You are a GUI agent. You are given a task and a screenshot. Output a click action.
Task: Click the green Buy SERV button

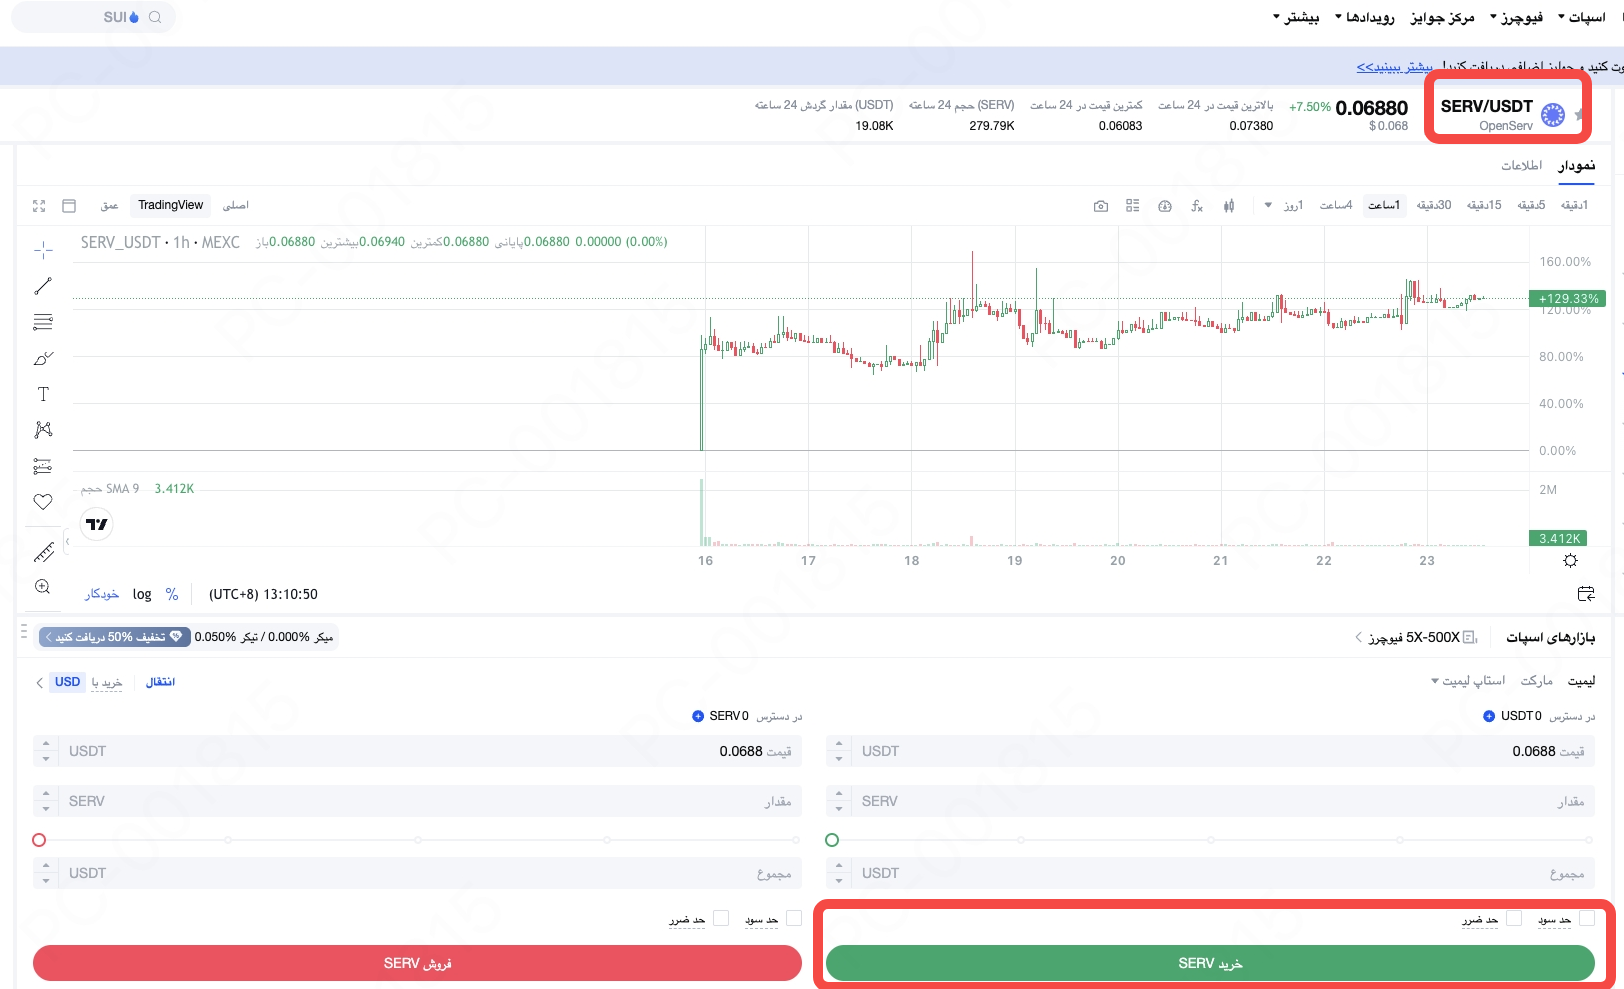tap(1210, 963)
